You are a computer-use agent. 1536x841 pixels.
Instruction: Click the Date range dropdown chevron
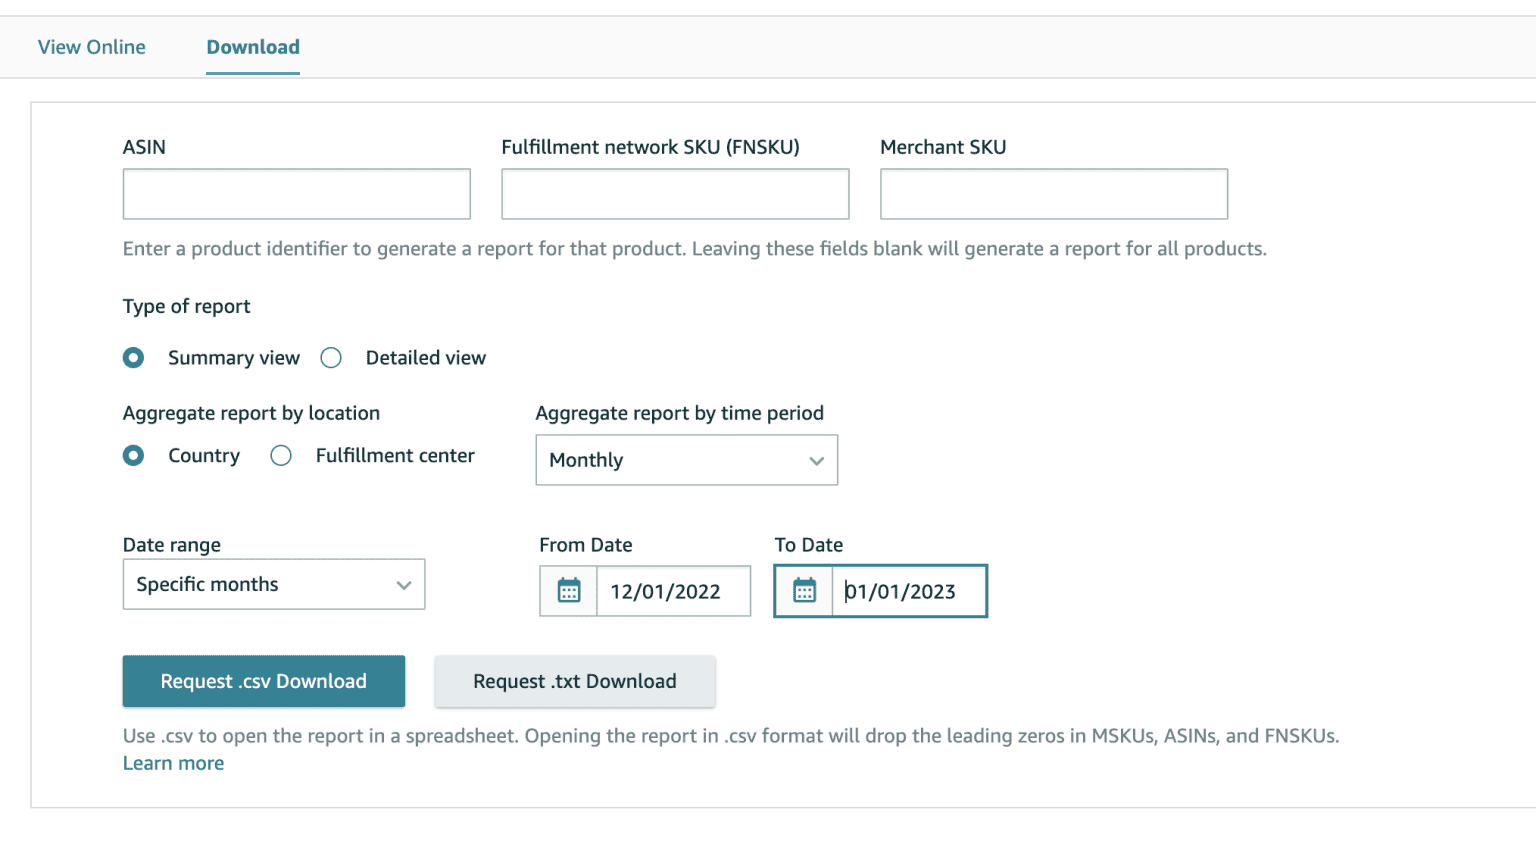pyautogui.click(x=404, y=584)
